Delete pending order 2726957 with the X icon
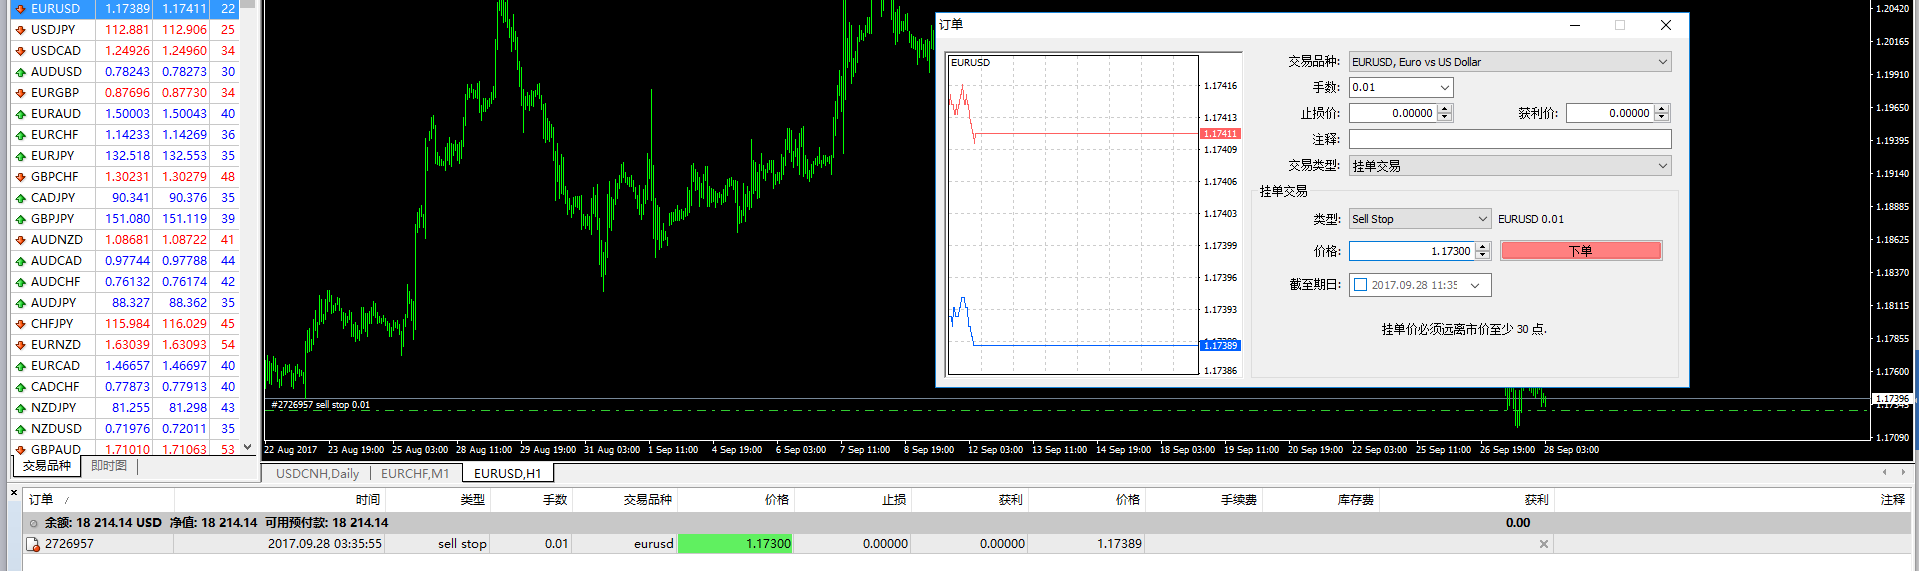 [1544, 544]
